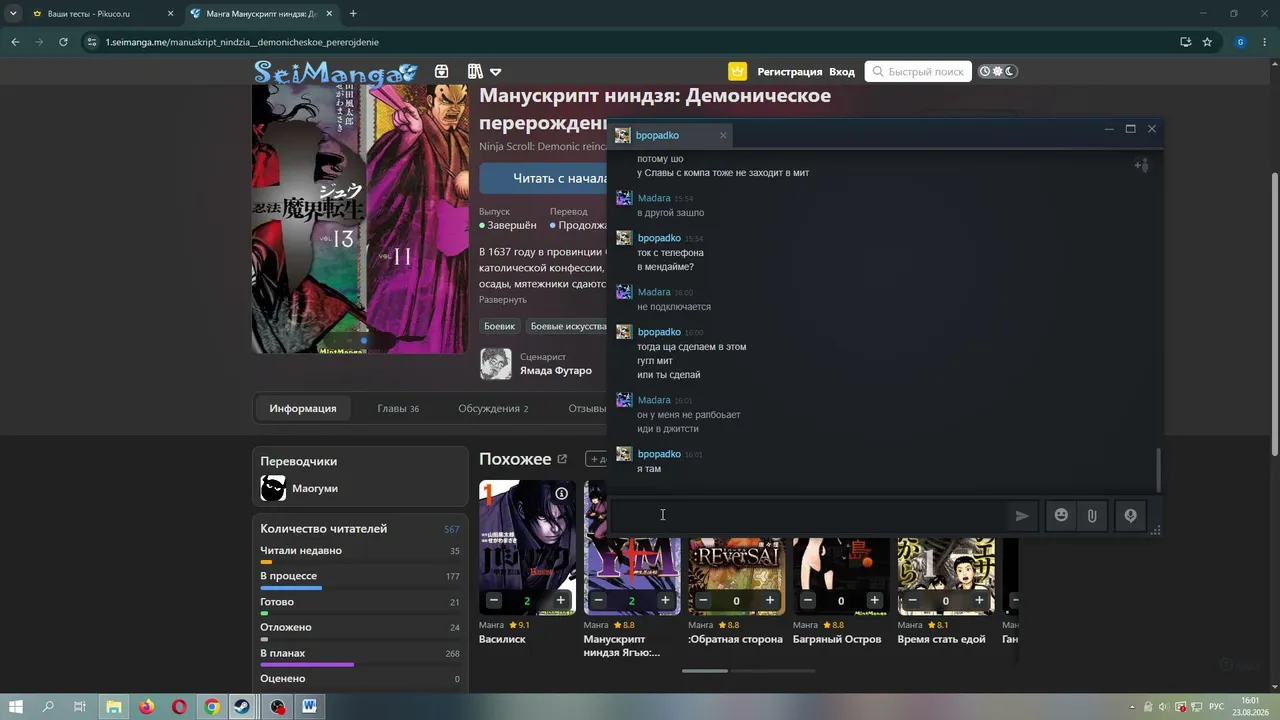Close the bpopadko chat tab
1280x720 pixels.
(723, 136)
